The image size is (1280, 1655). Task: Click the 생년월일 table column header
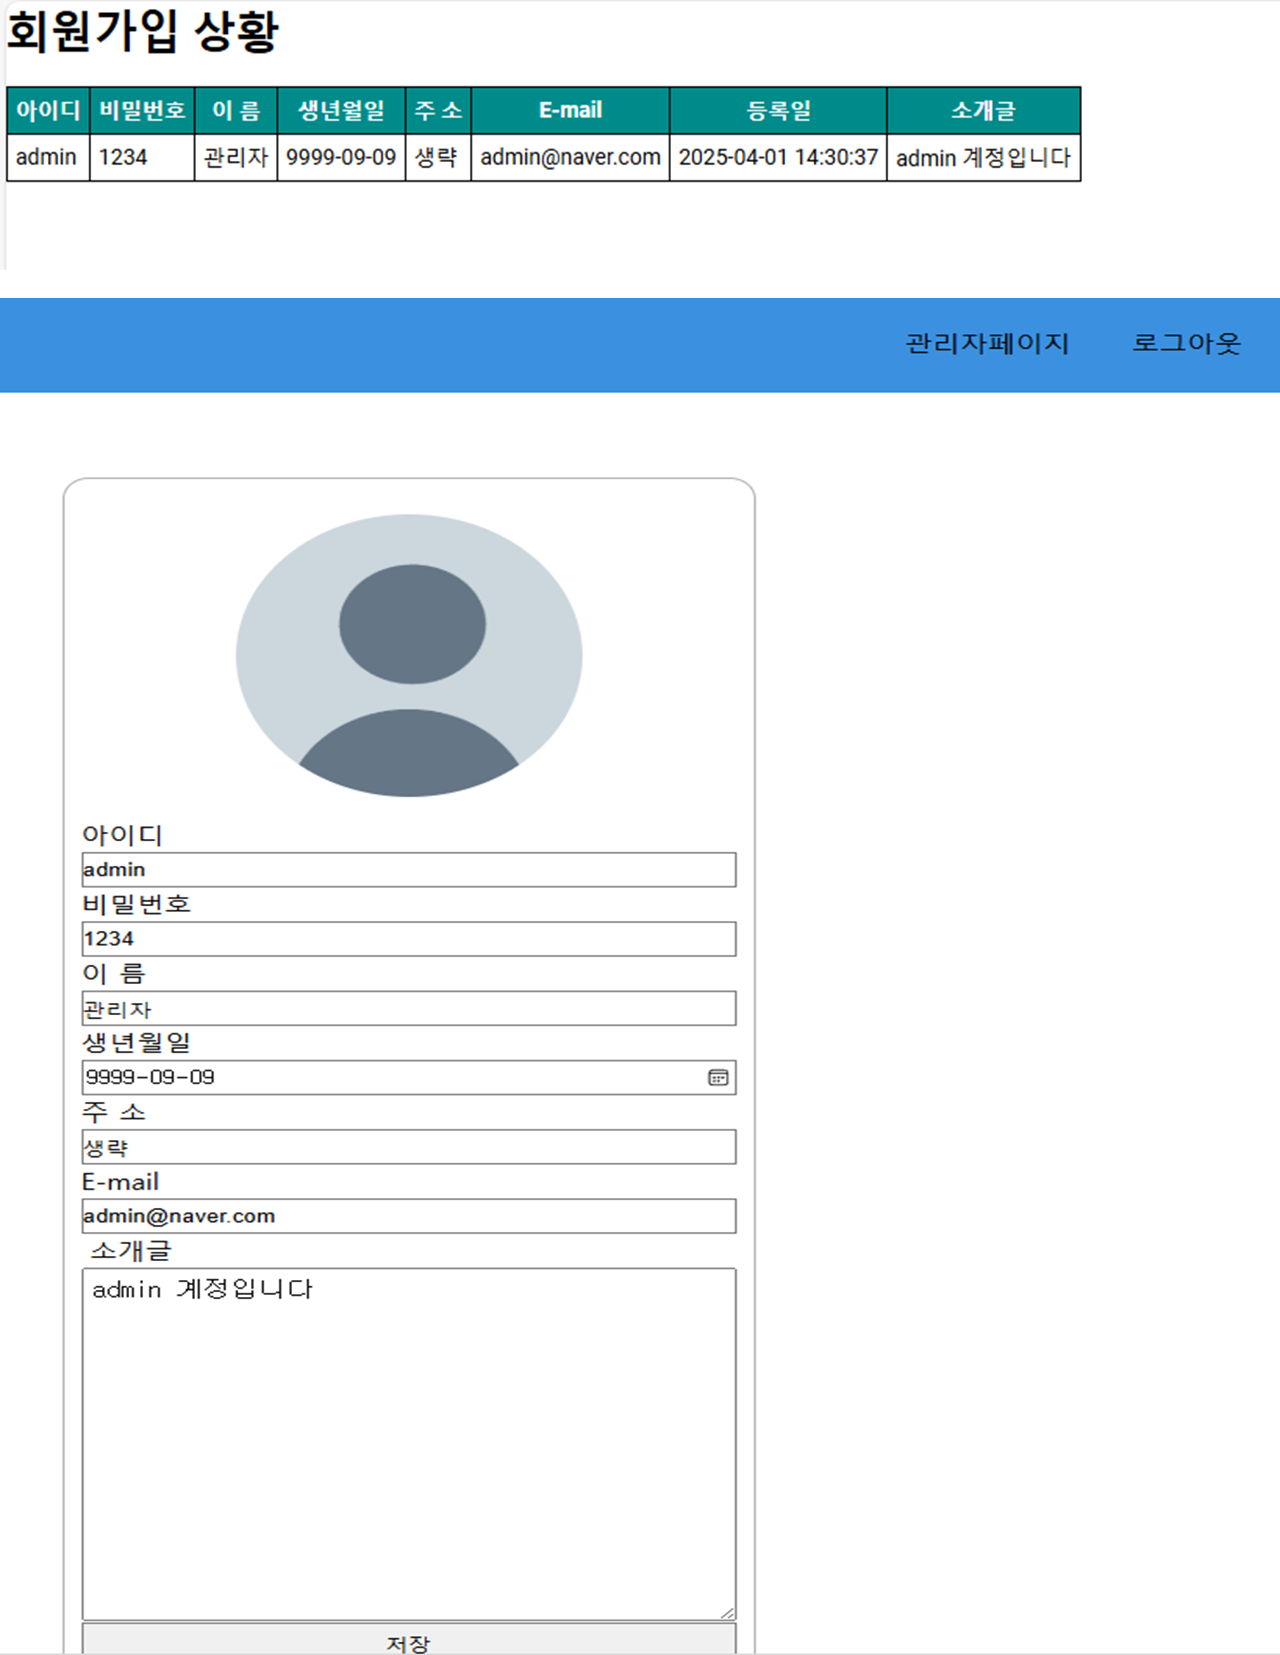click(341, 110)
